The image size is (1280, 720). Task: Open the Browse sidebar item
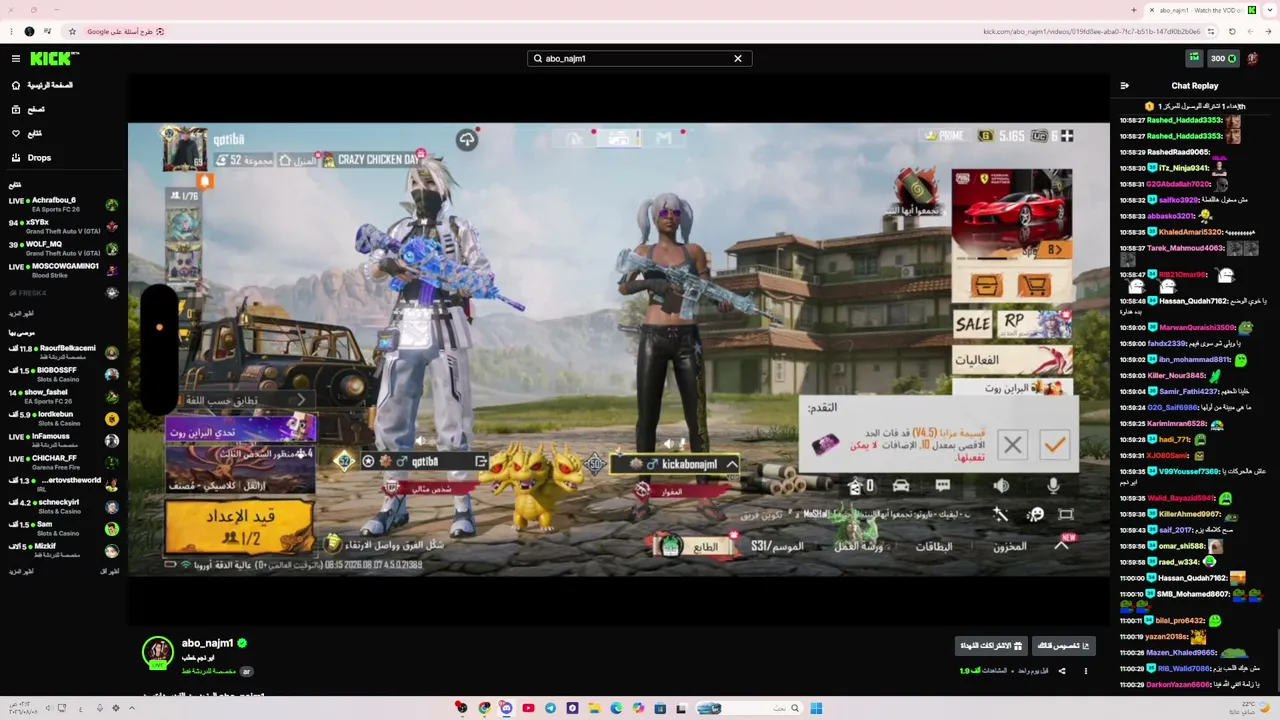(29, 110)
